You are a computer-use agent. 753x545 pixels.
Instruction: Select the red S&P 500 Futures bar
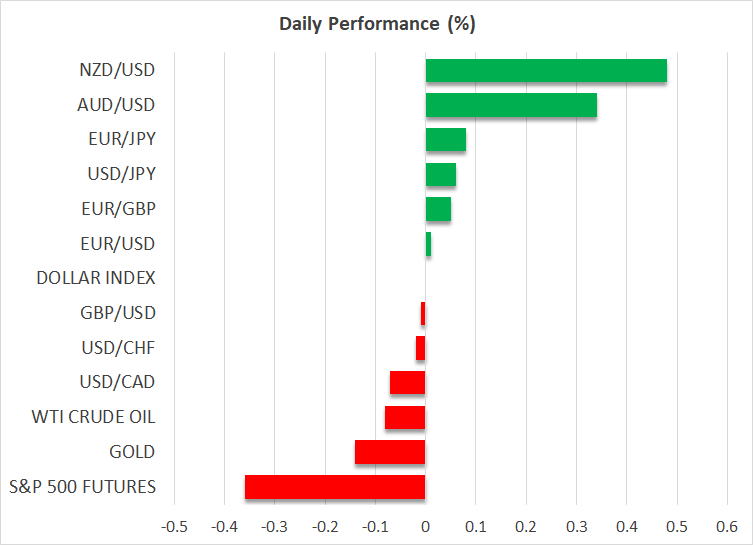point(335,487)
